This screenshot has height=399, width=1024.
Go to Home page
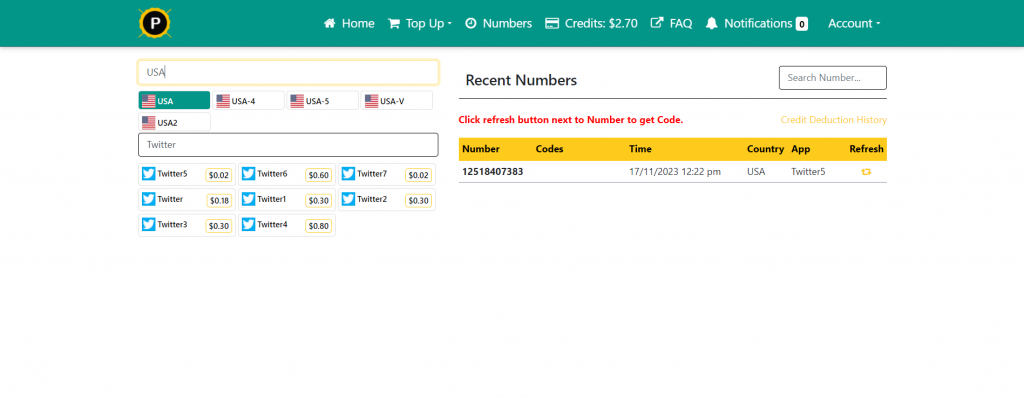pos(349,24)
